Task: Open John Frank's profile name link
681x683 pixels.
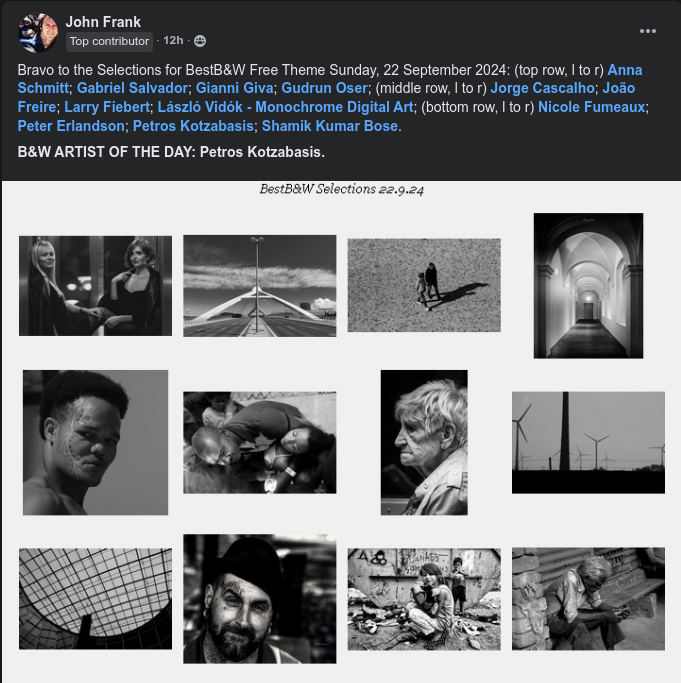Action: coord(103,22)
